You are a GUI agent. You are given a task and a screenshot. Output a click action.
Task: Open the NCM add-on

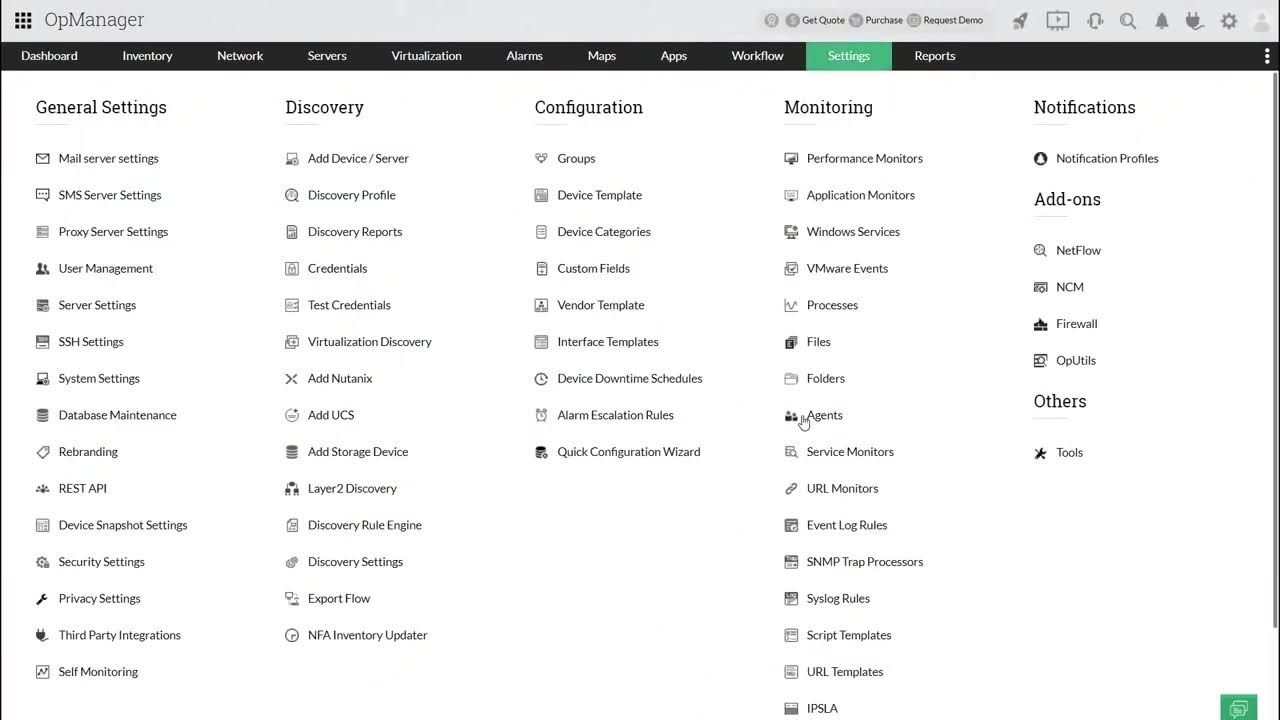[1069, 287]
